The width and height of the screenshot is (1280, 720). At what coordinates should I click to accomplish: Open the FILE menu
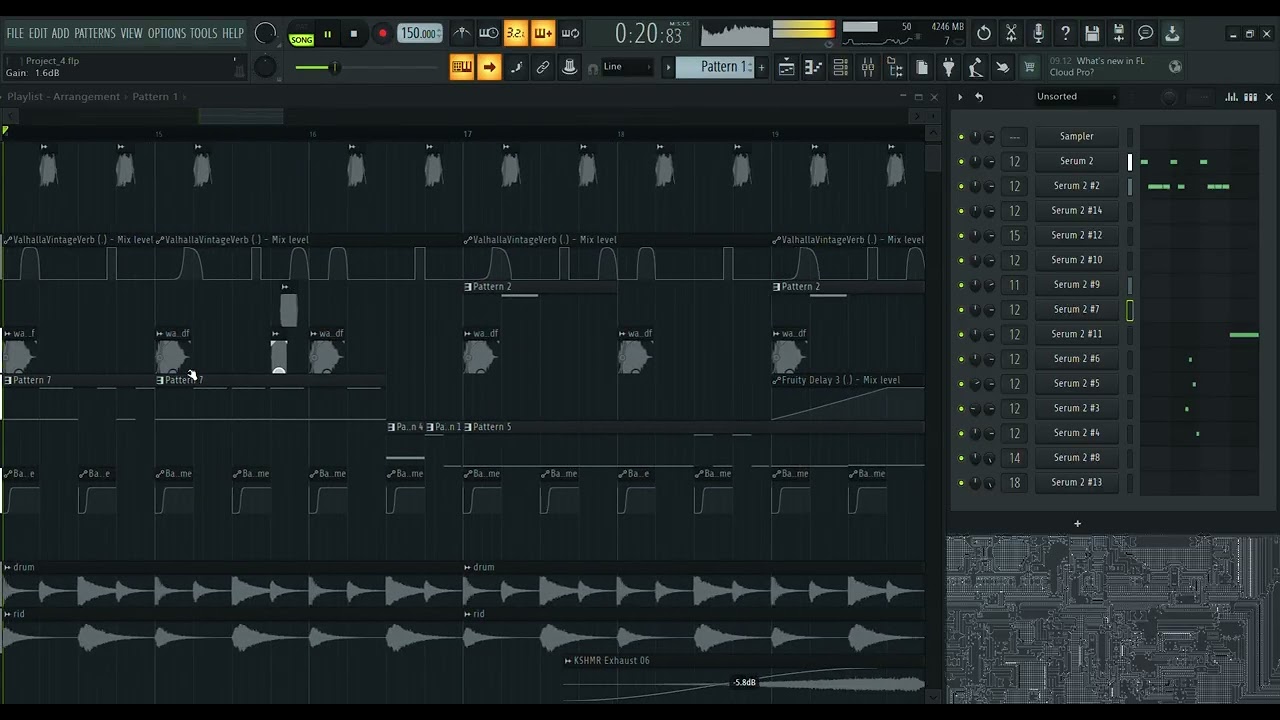click(15, 33)
